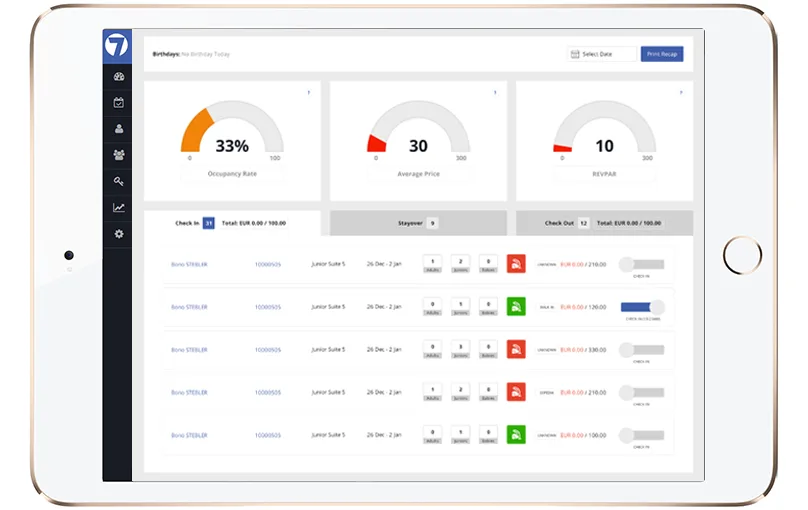
Task: Click the blue 7 logo at top
Action: (117, 46)
